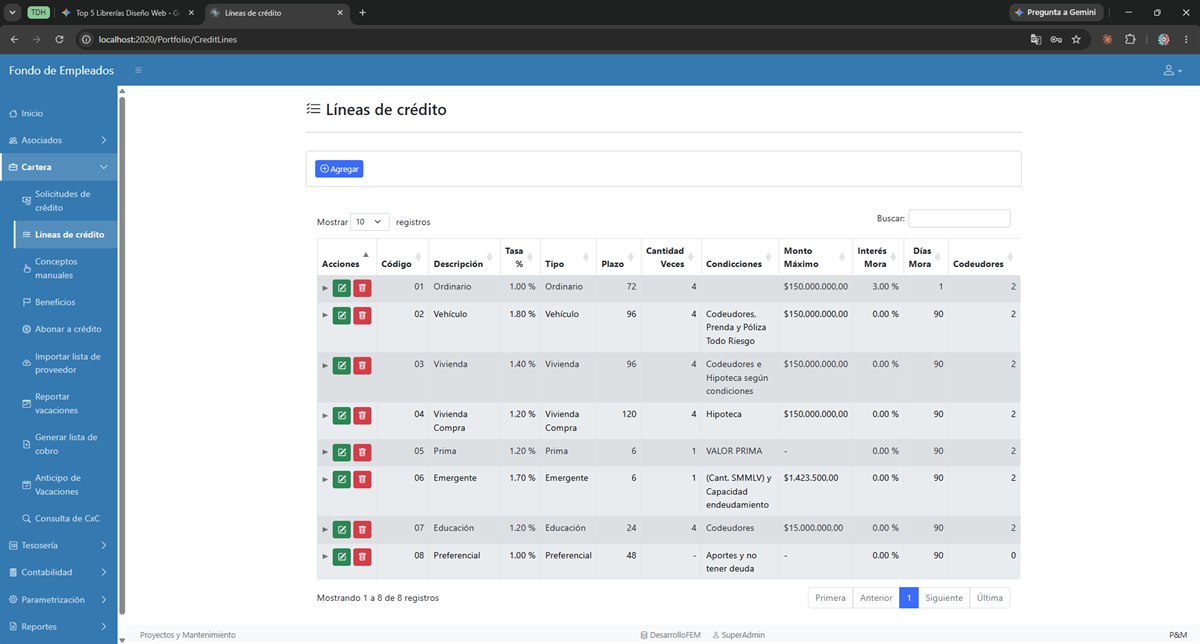The image size is (1200, 644).
Task: Go to Primera page of results
Action: pyautogui.click(x=830, y=598)
